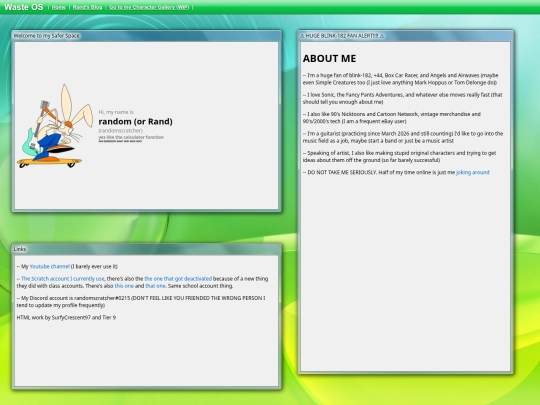Go to my Character Gallery (WIP) link
The height and width of the screenshot is (405, 540).
point(149,7)
